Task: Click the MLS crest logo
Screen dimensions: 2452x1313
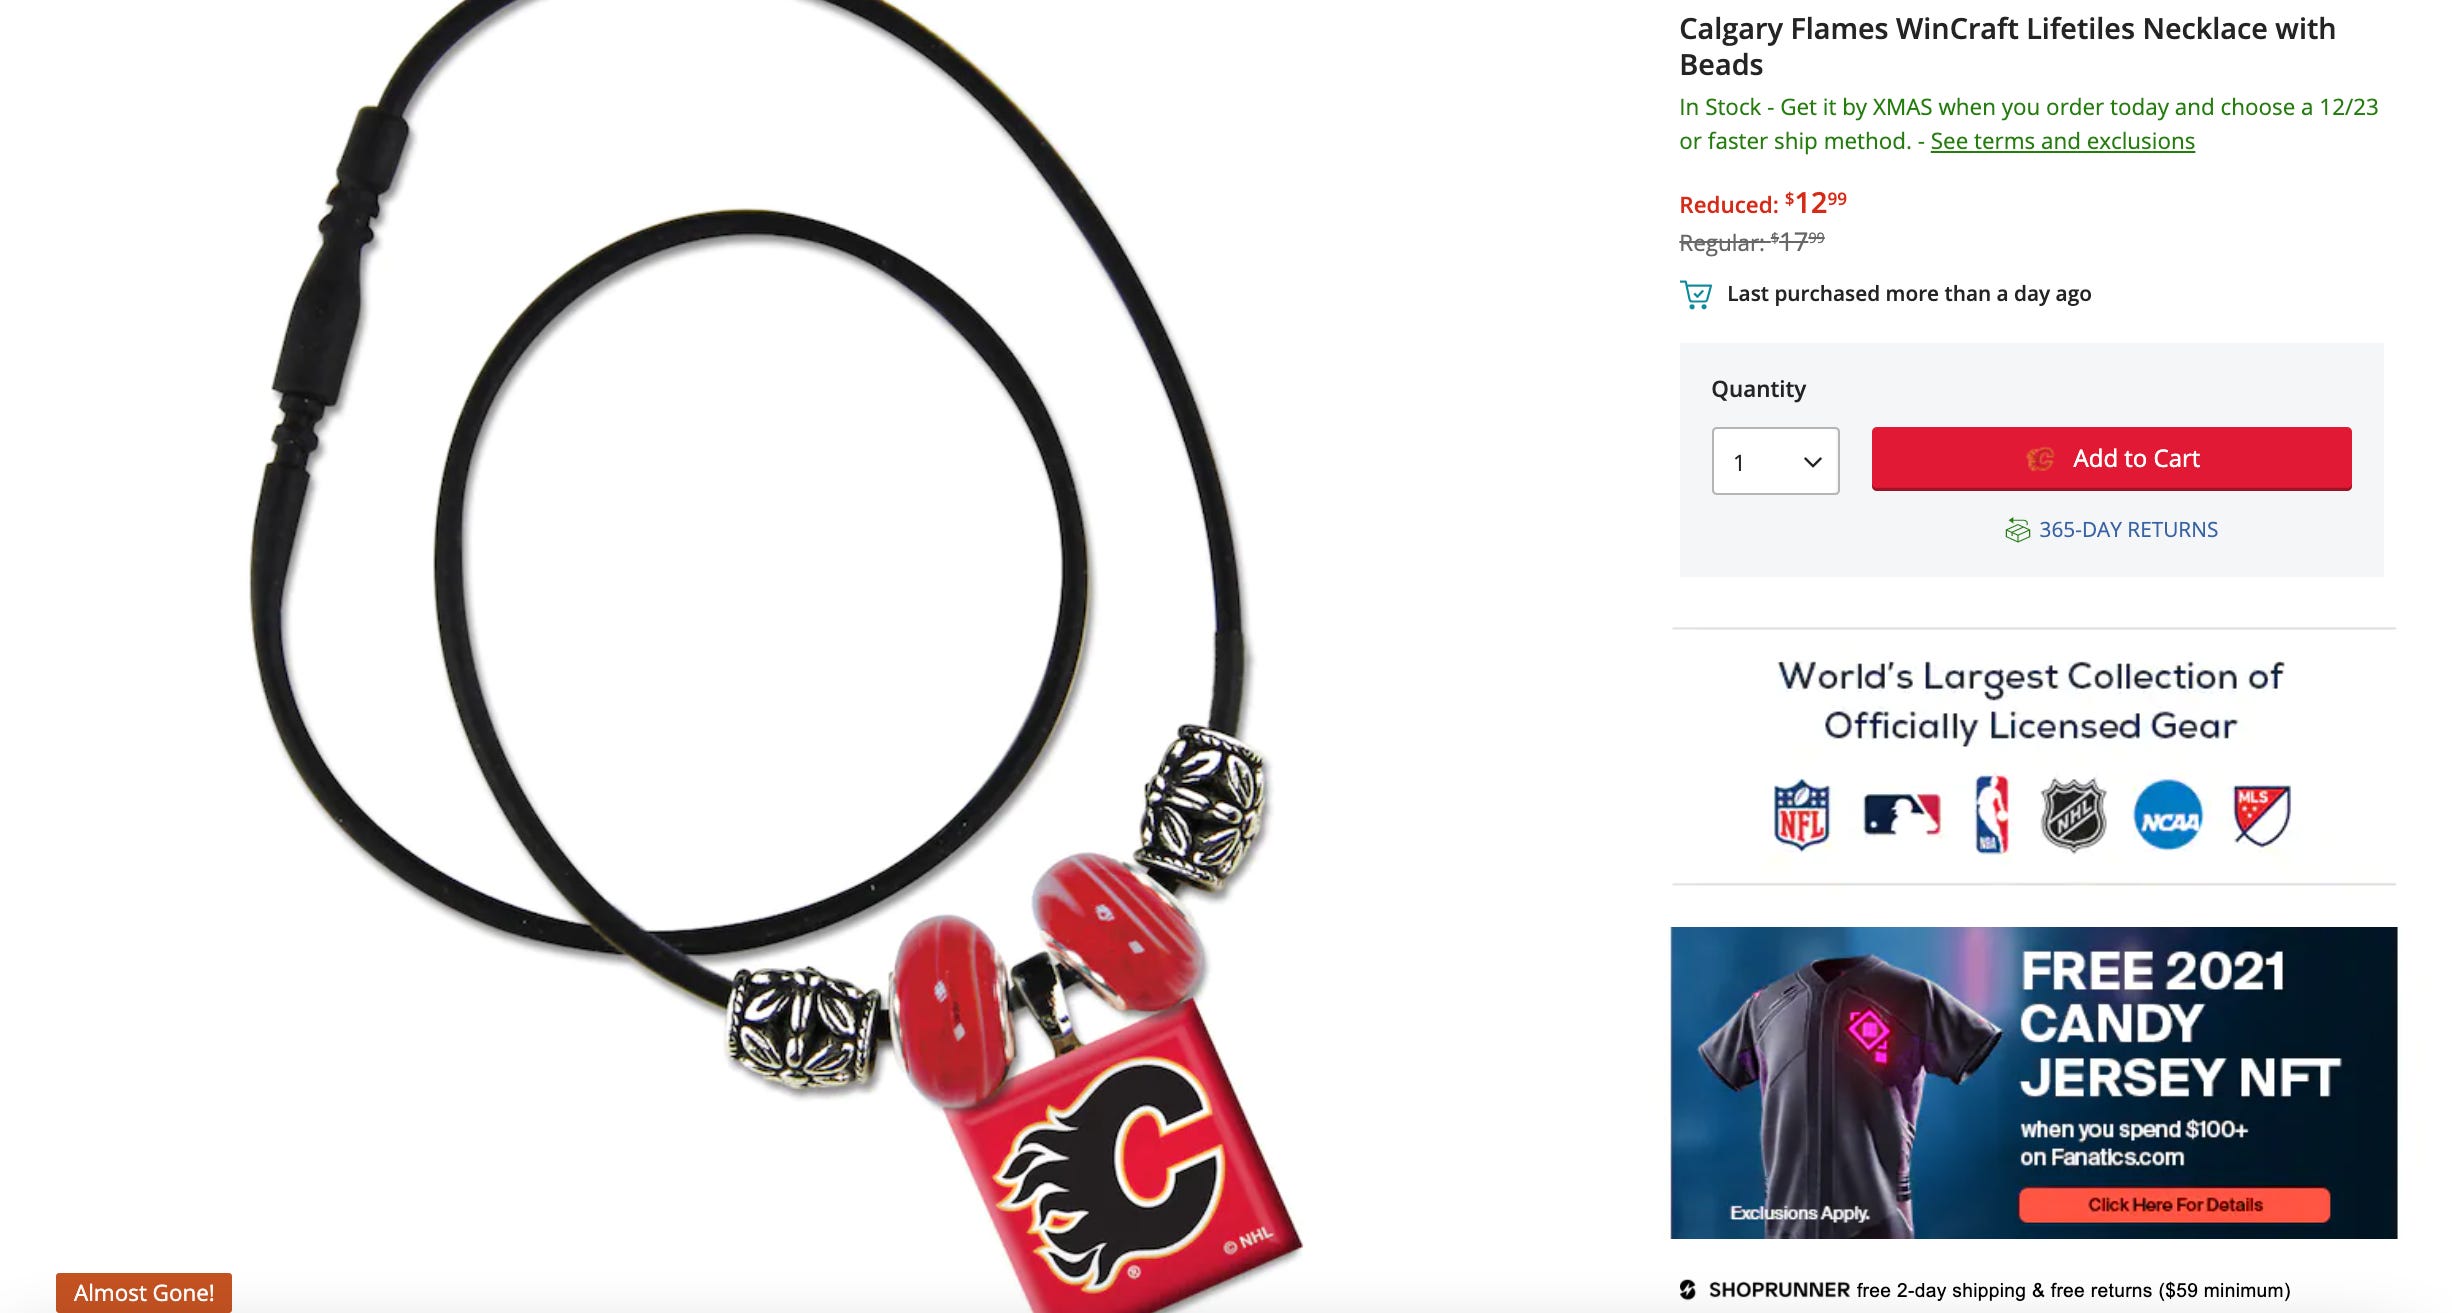Action: (2262, 815)
